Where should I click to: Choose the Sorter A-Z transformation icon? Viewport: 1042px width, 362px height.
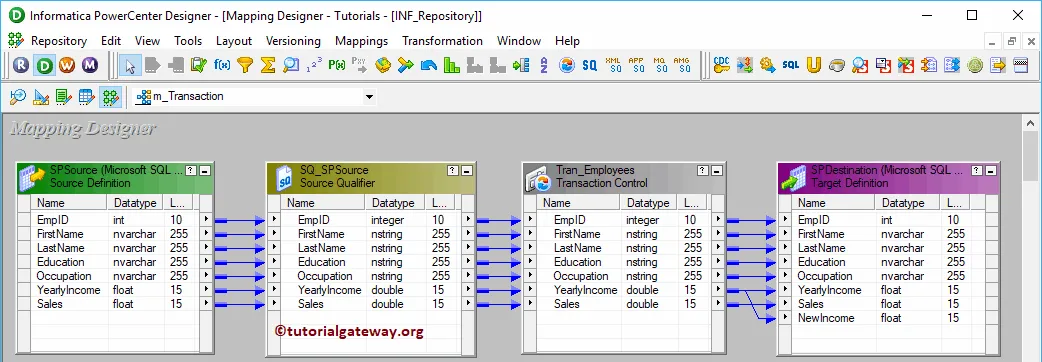click(x=544, y=65)
